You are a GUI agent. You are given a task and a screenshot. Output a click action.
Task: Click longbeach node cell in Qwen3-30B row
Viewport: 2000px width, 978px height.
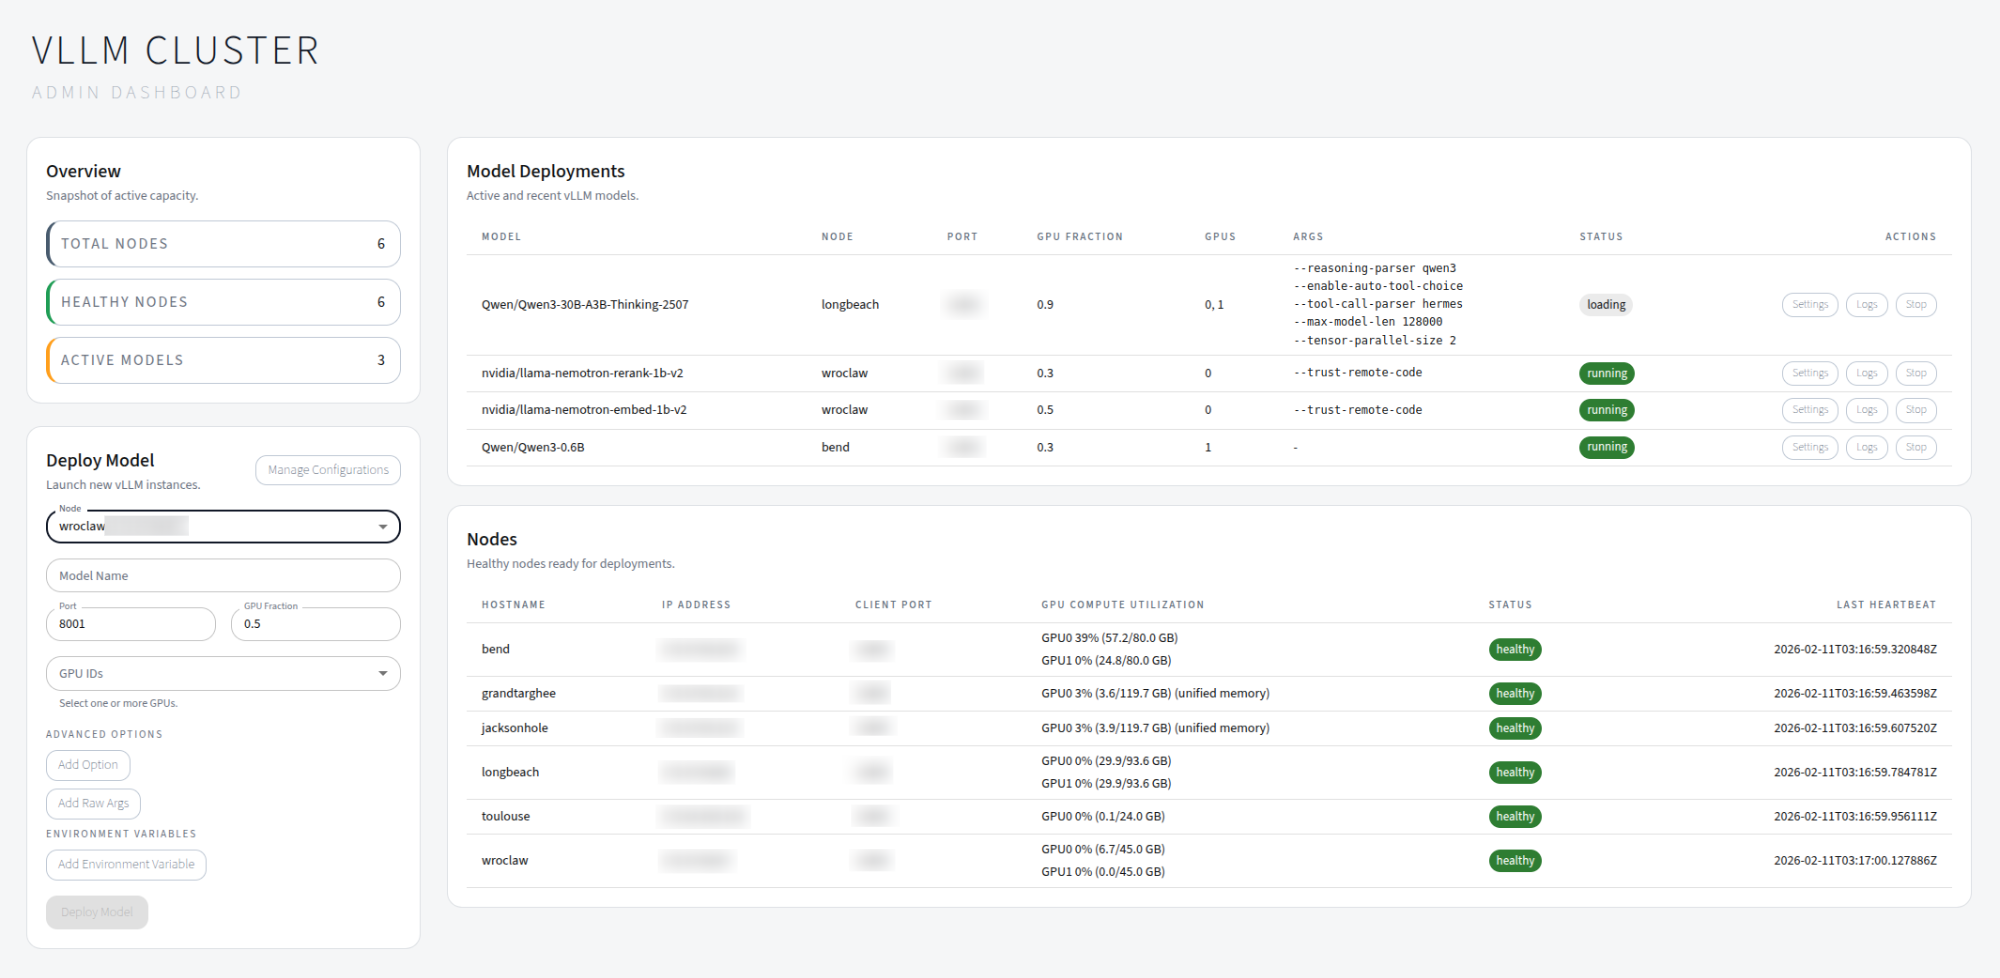point(850,305)
